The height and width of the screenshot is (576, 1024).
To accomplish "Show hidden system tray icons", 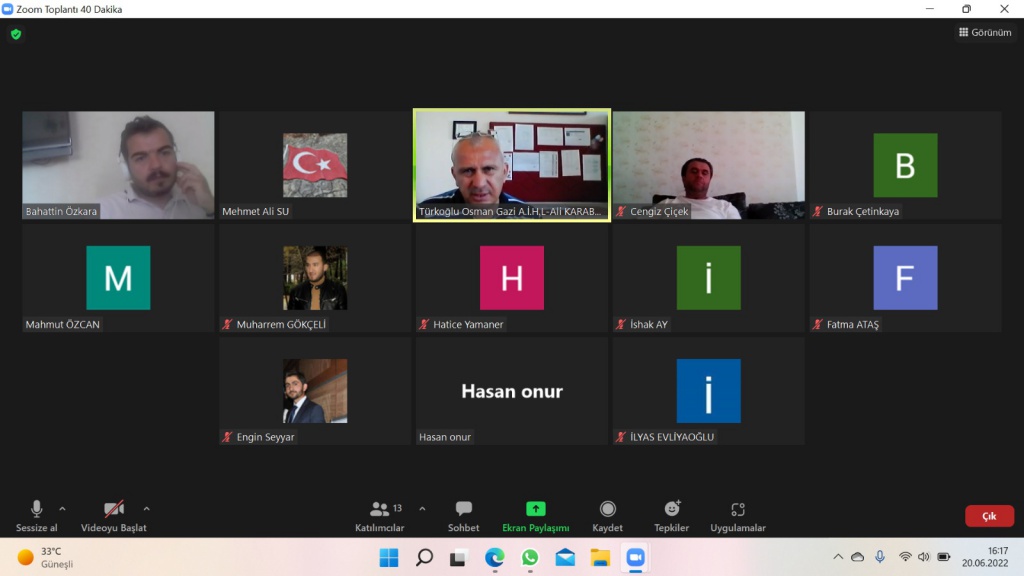I will [838, 557].
